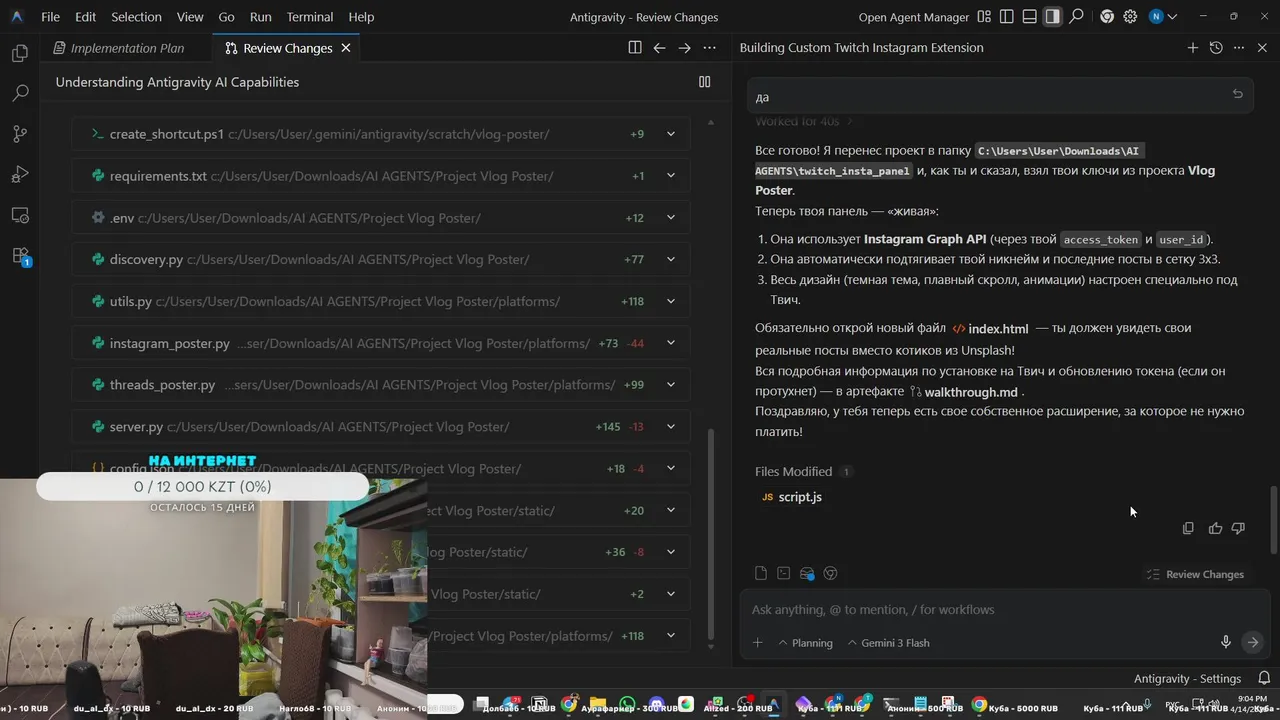This screenshot has height=720, width=1280.
Task: Open Source Control in activity bar
Action: pyautogui.click(x=20, y=134)
